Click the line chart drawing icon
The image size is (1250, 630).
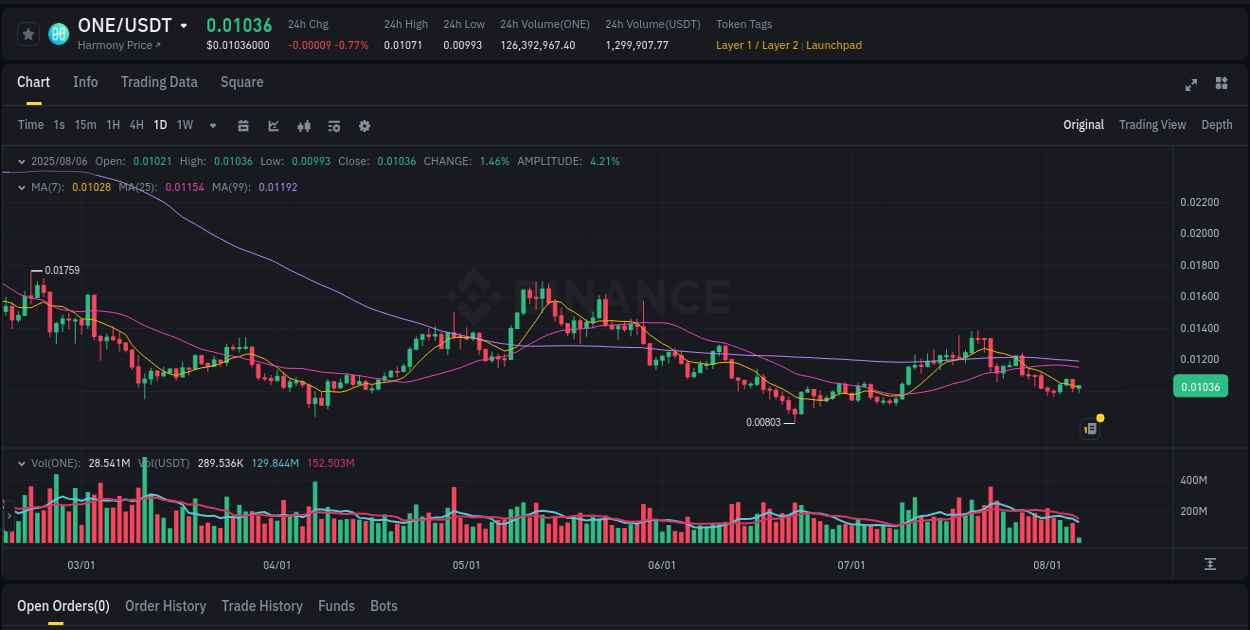[273, 126]
